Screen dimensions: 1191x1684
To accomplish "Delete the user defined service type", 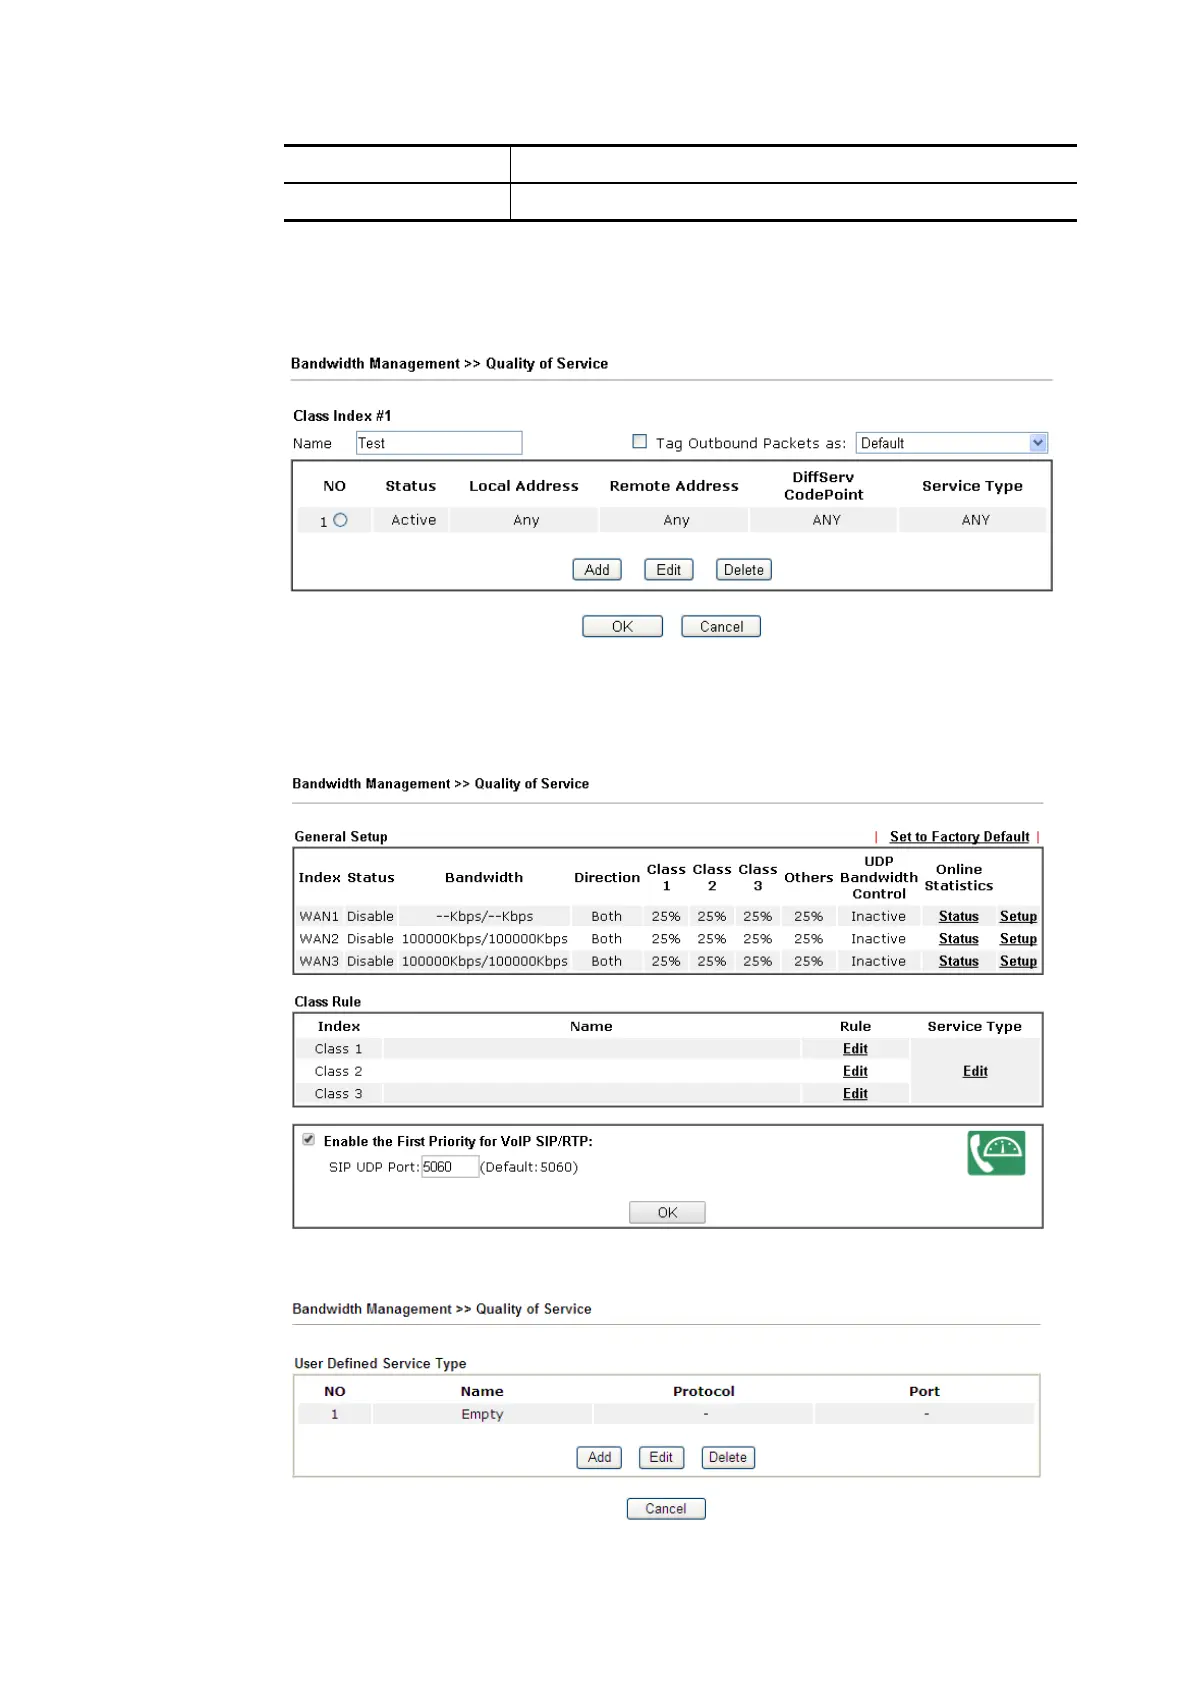I will 728,1457.
